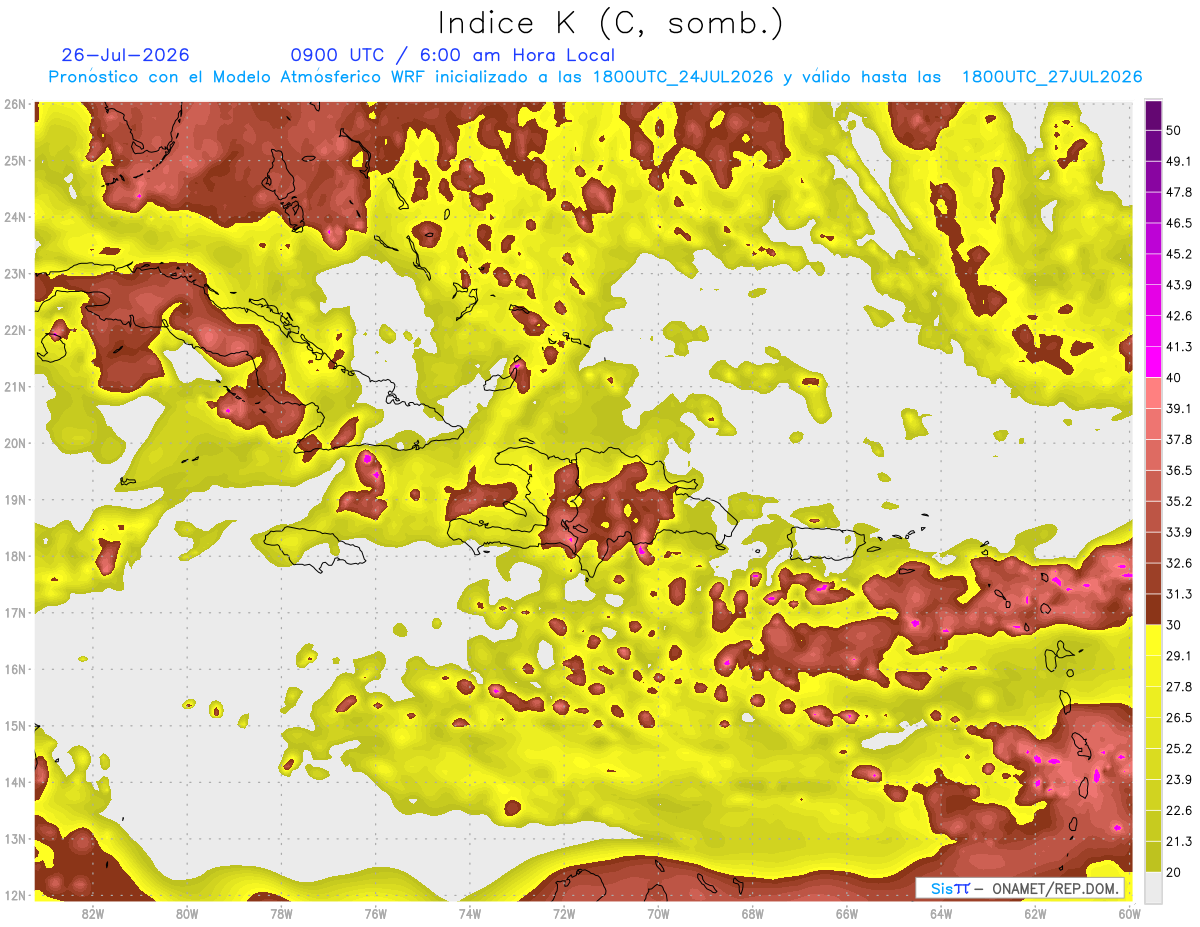Click the 25.2 legend value

[1178, 748]
